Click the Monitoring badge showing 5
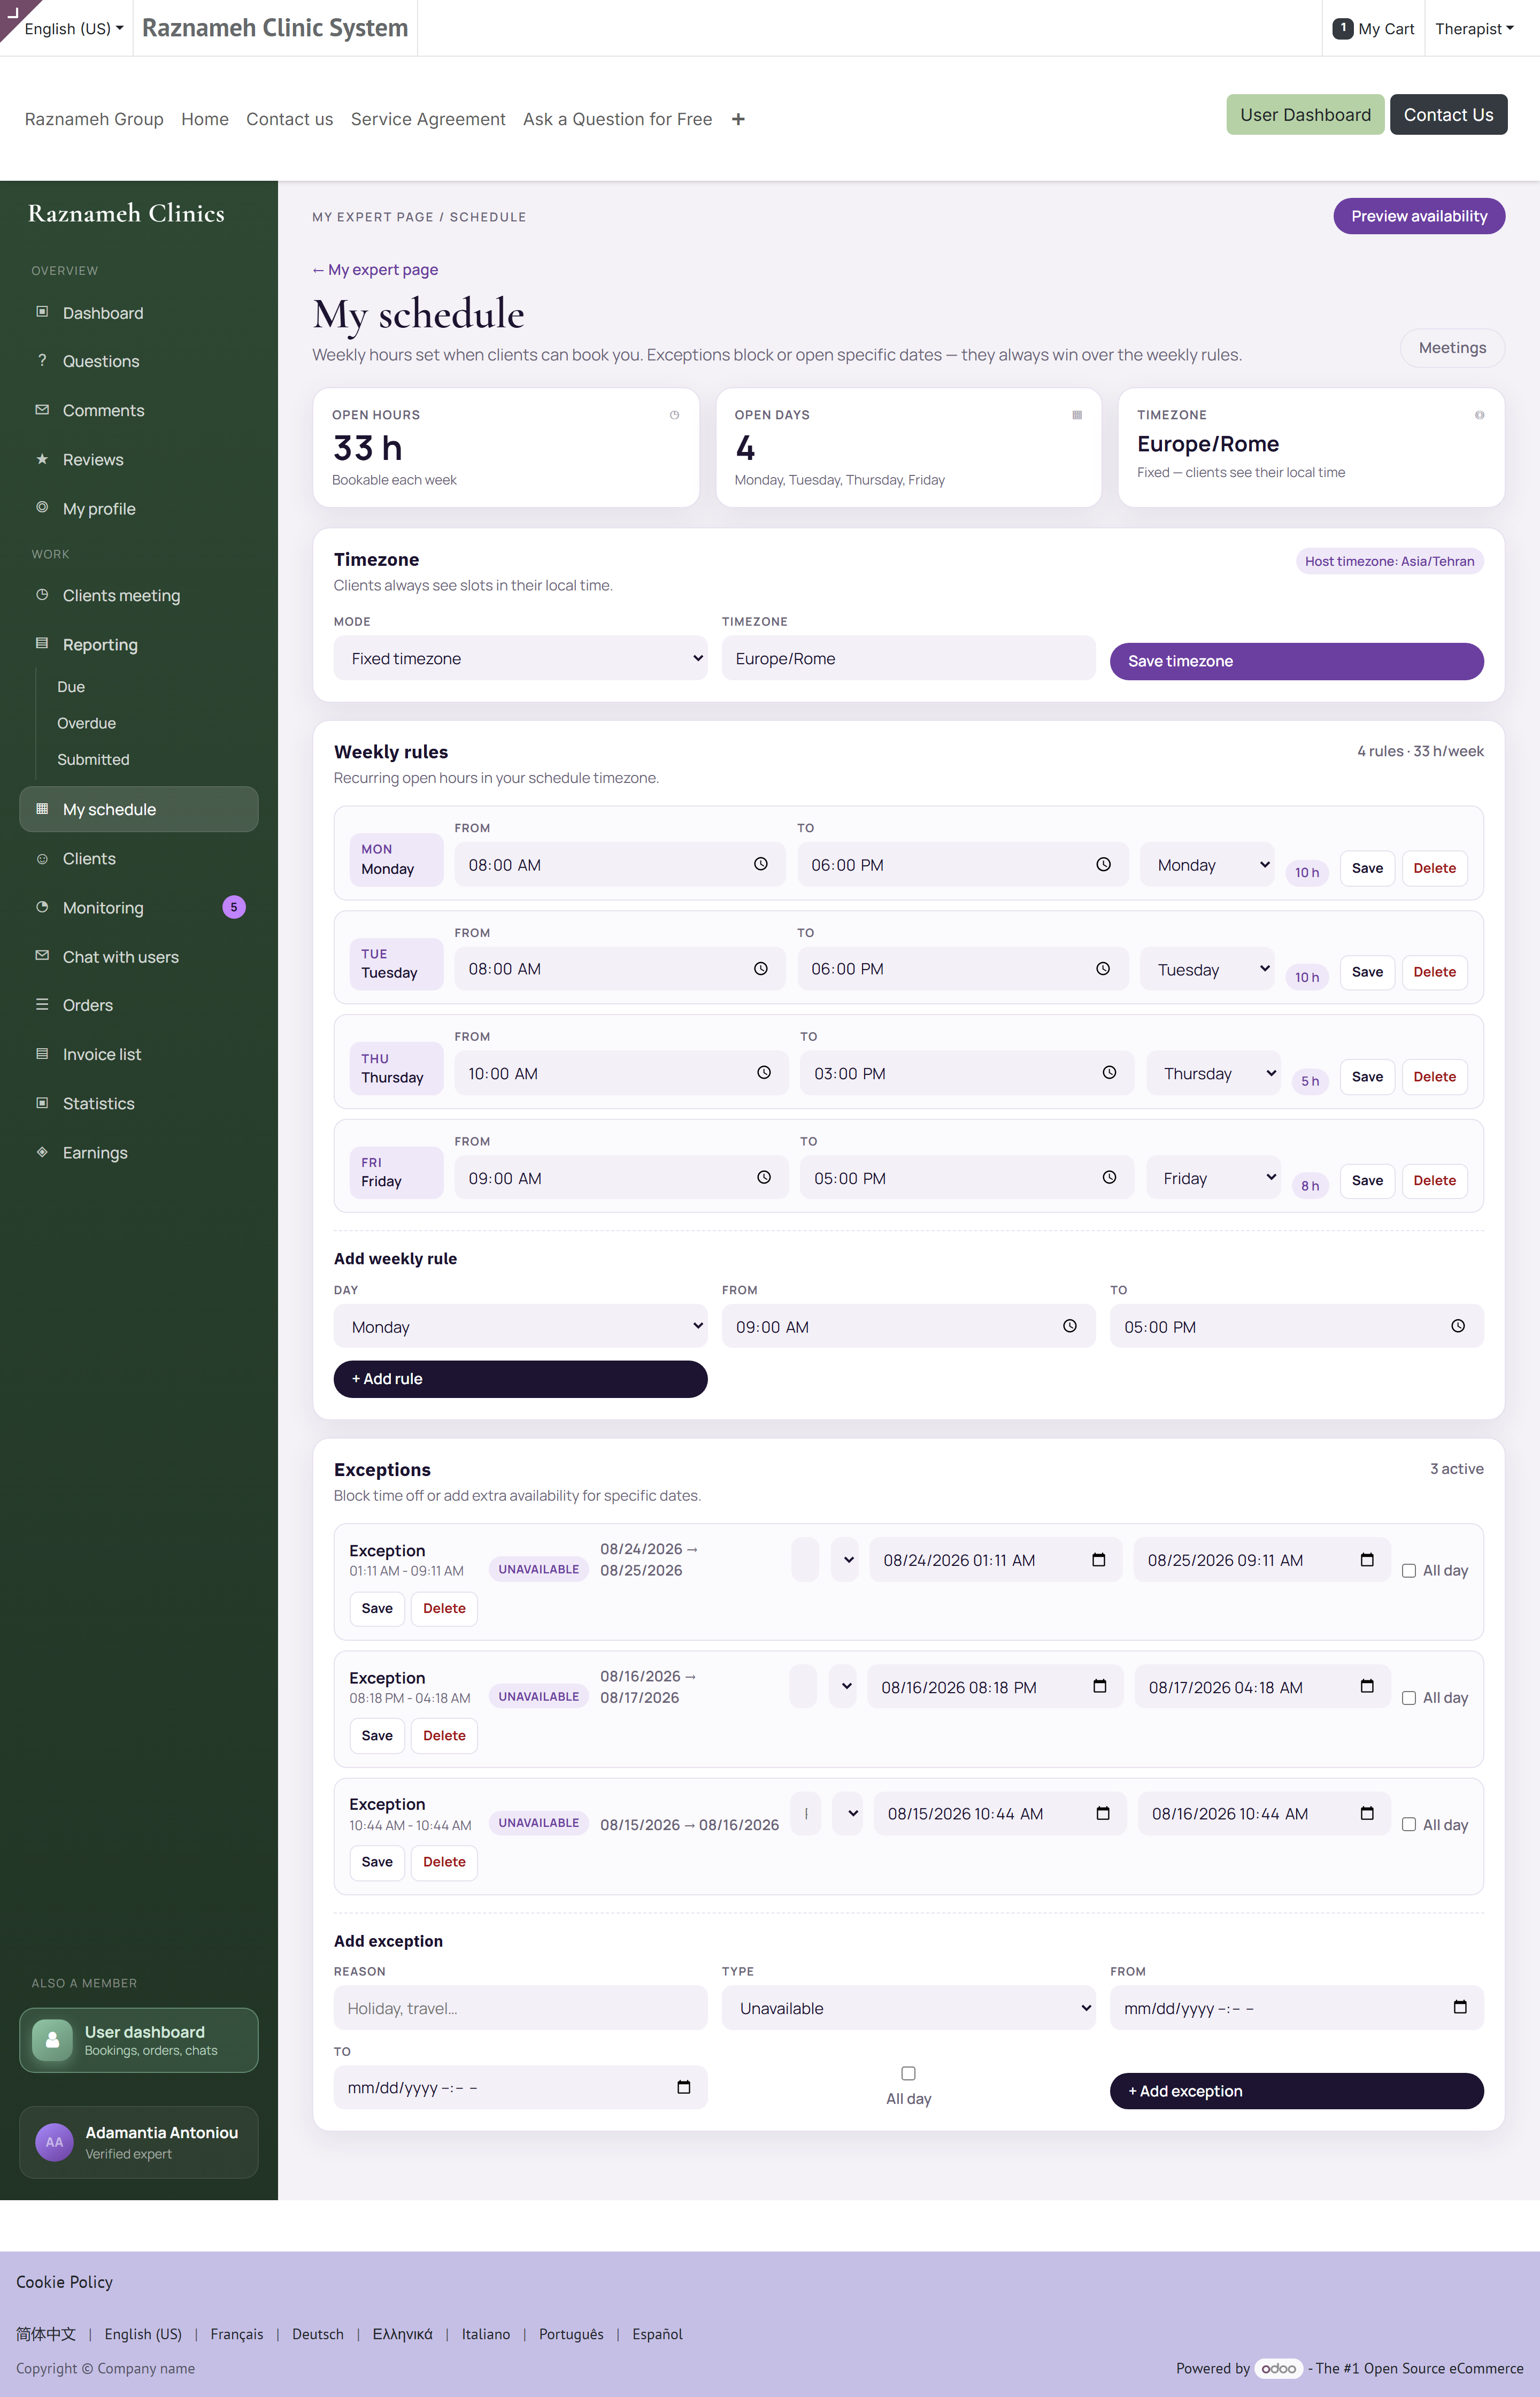The image size is (1540, 2397). [234, 907]
